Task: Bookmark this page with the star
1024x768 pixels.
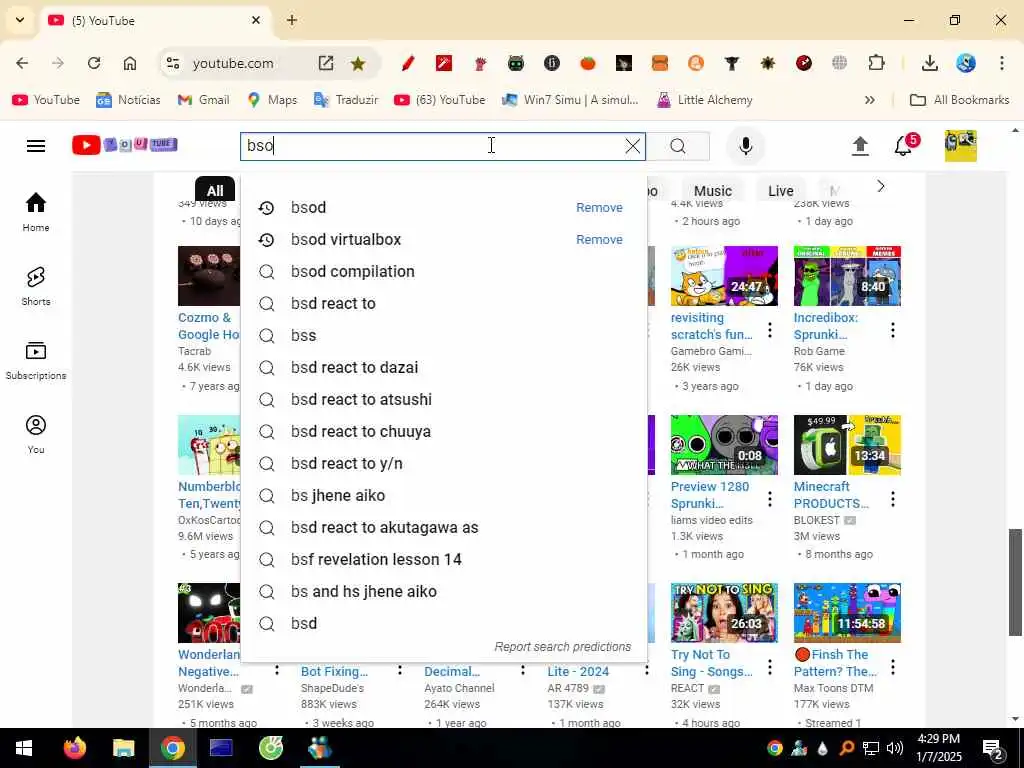Action: click(x=358, y=63)
